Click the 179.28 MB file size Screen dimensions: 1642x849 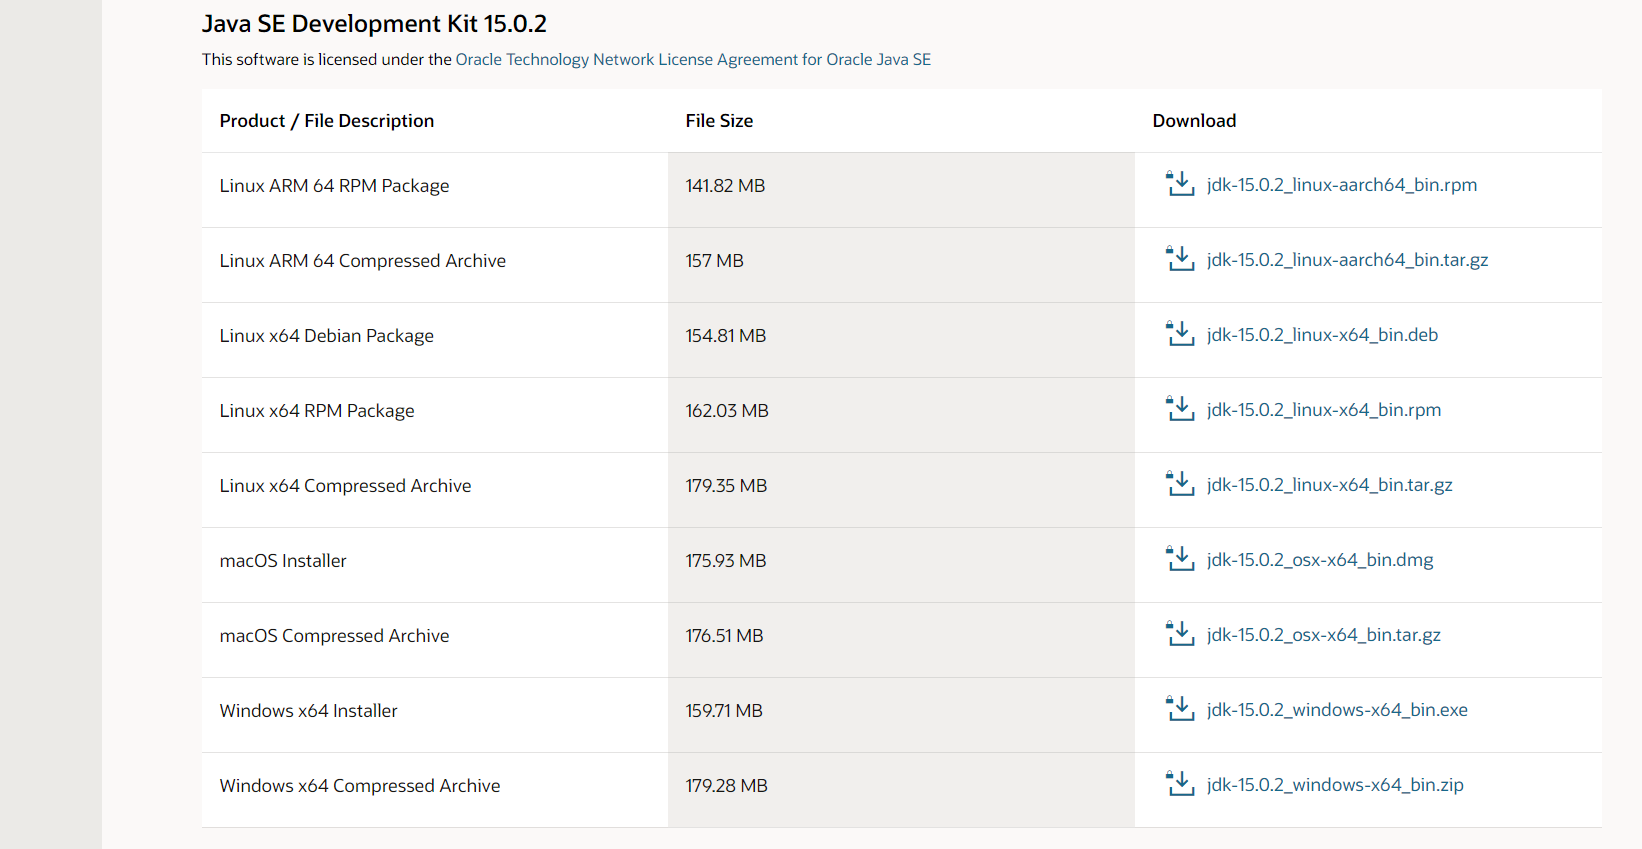[726, 786]
